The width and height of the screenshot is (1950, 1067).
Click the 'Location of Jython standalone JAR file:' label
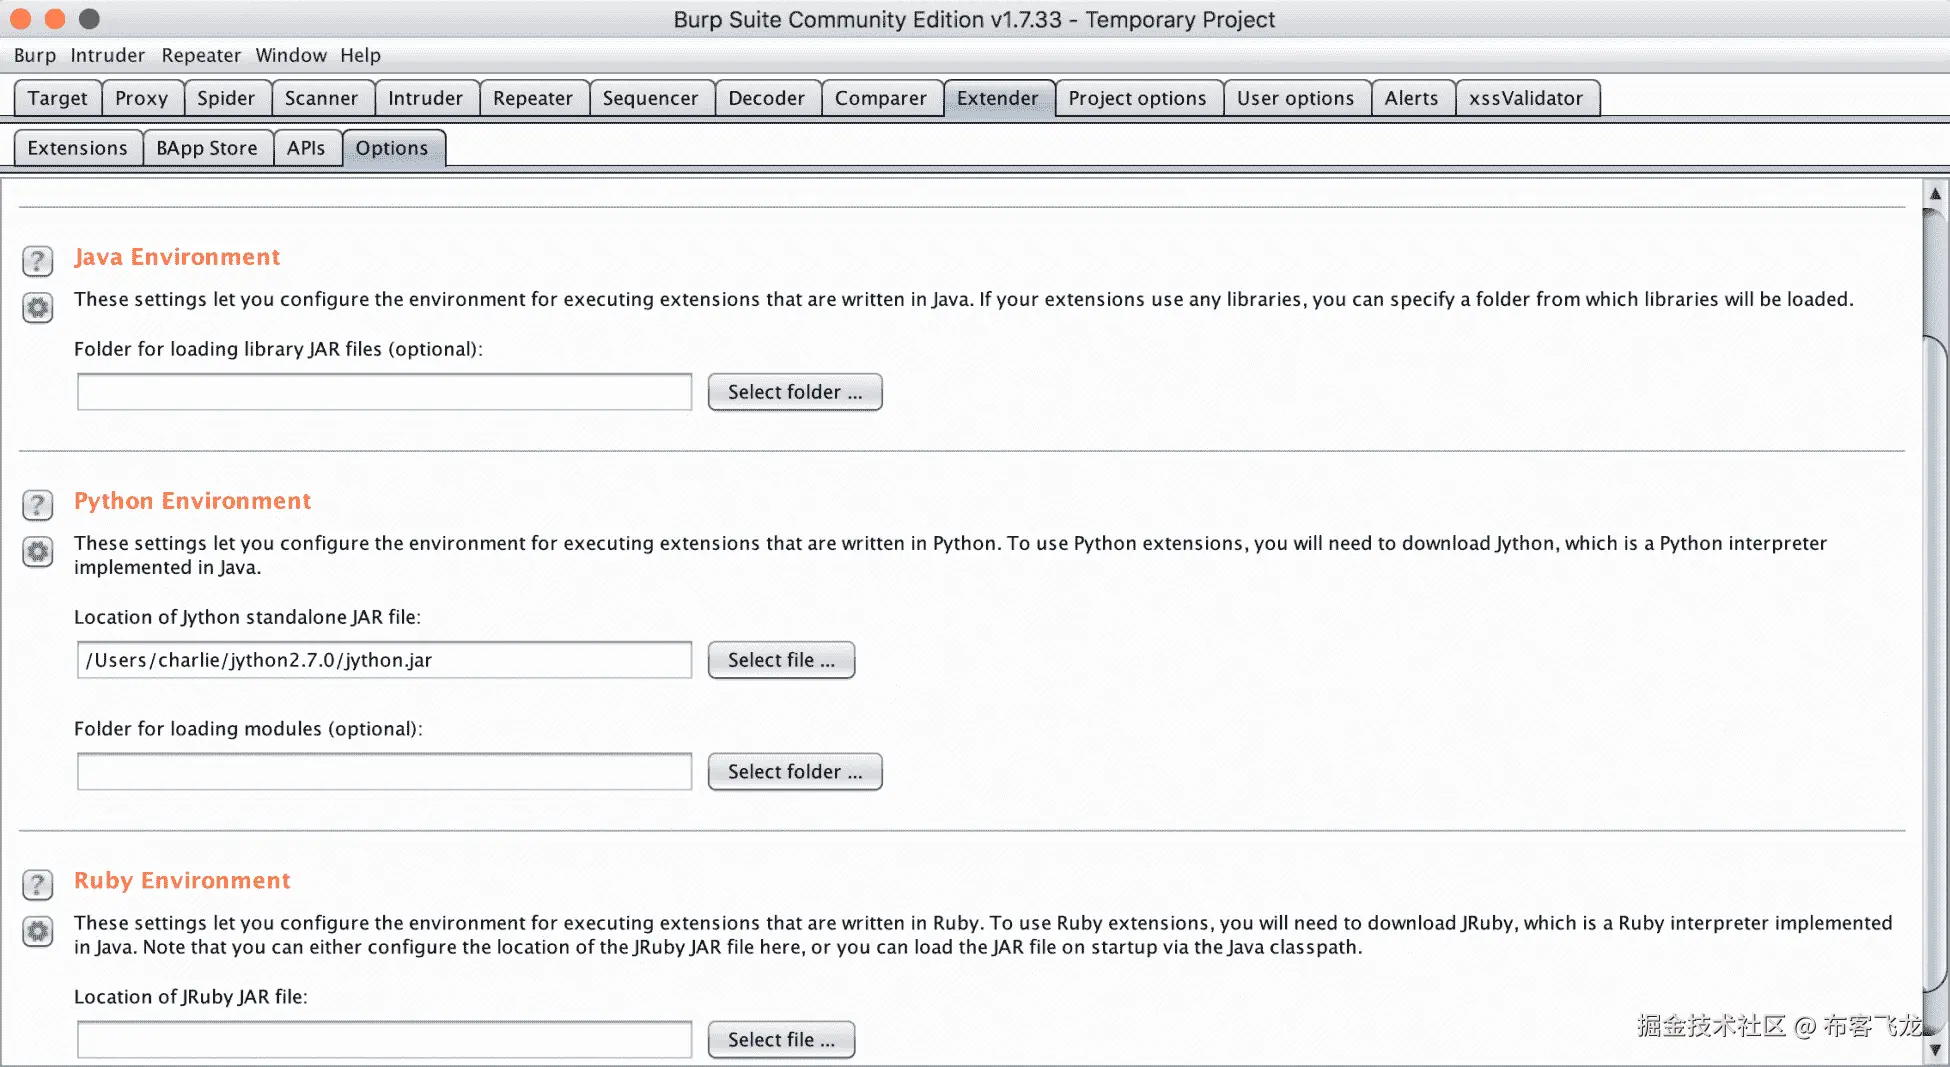[x=247, y=617]
